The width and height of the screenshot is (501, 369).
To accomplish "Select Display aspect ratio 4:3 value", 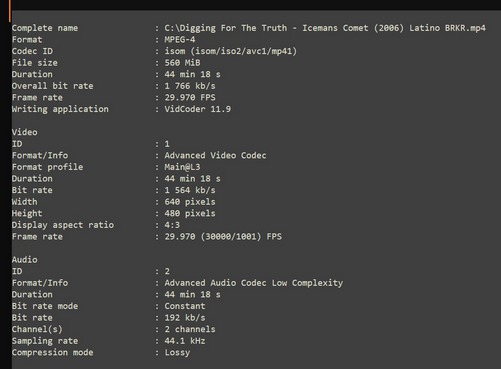I will pos(172,225).
